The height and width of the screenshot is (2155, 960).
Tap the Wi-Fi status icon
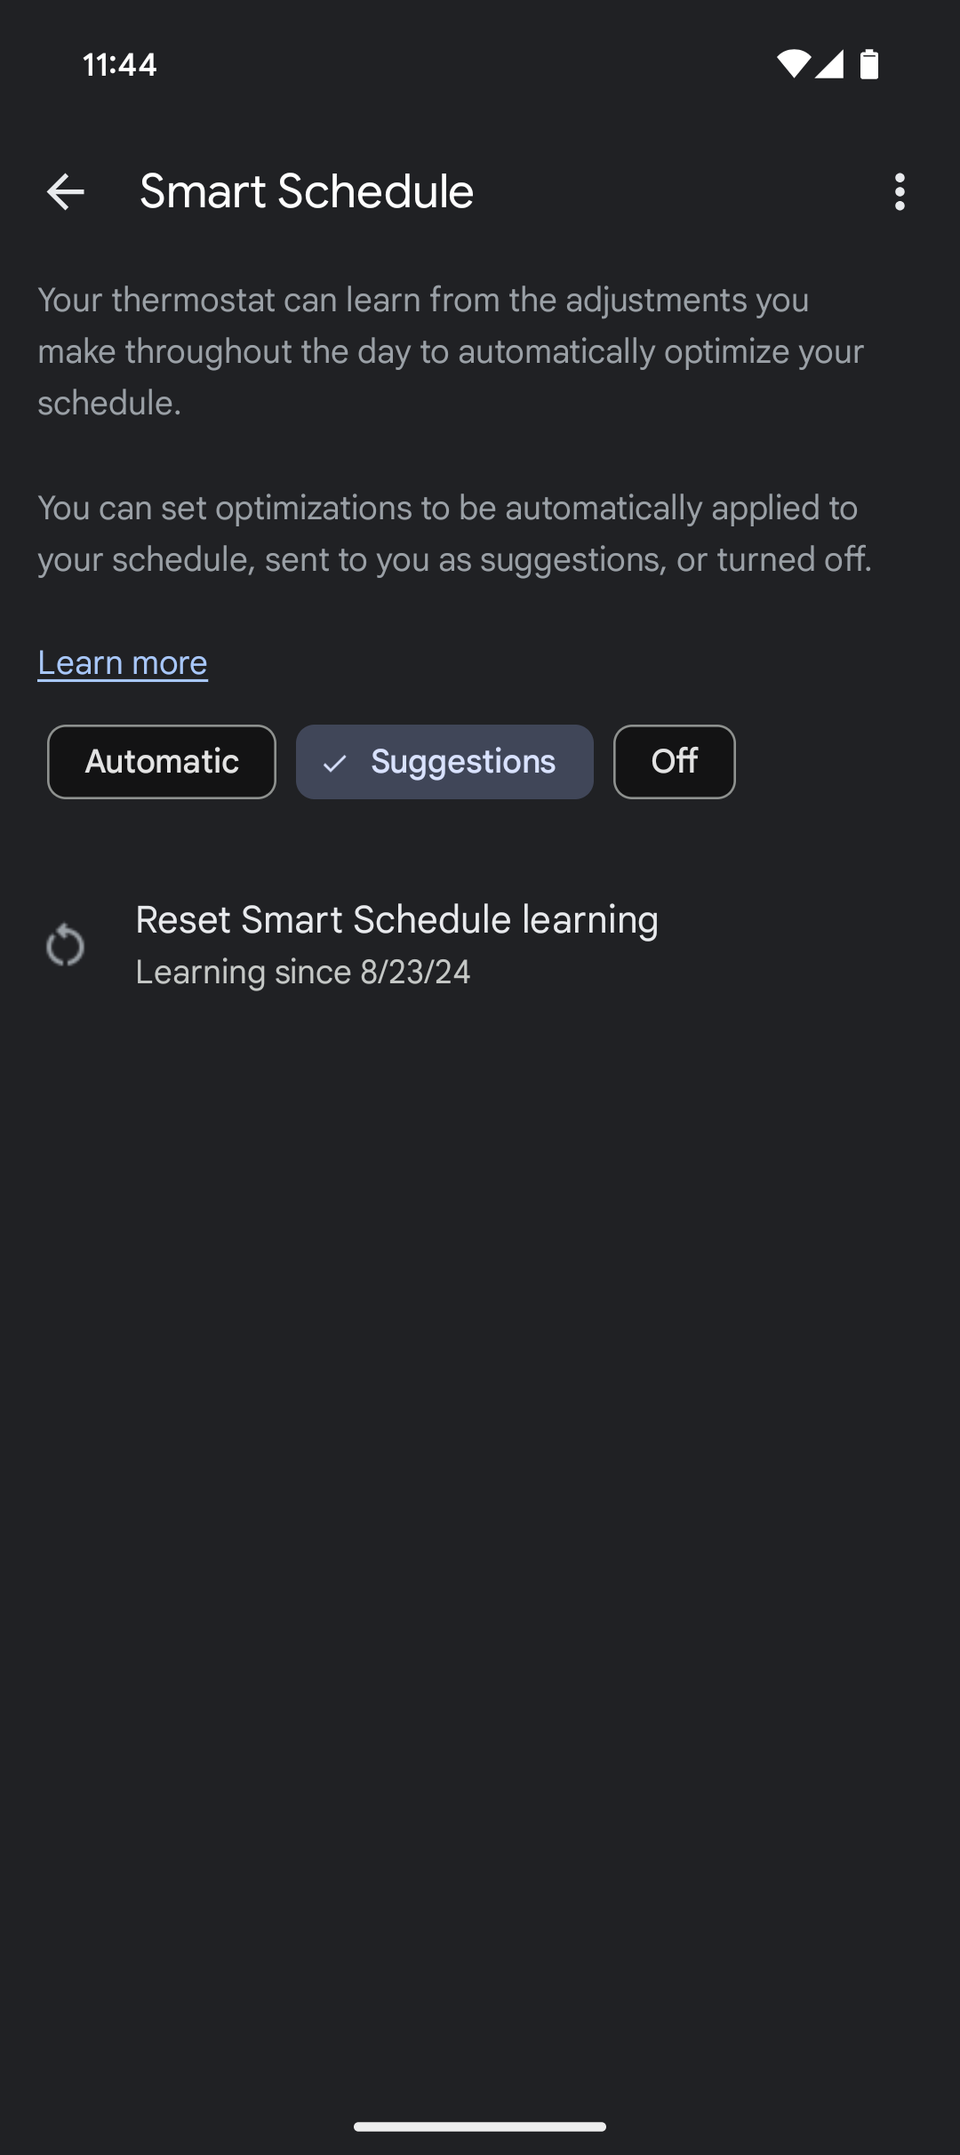click(793, 64)
